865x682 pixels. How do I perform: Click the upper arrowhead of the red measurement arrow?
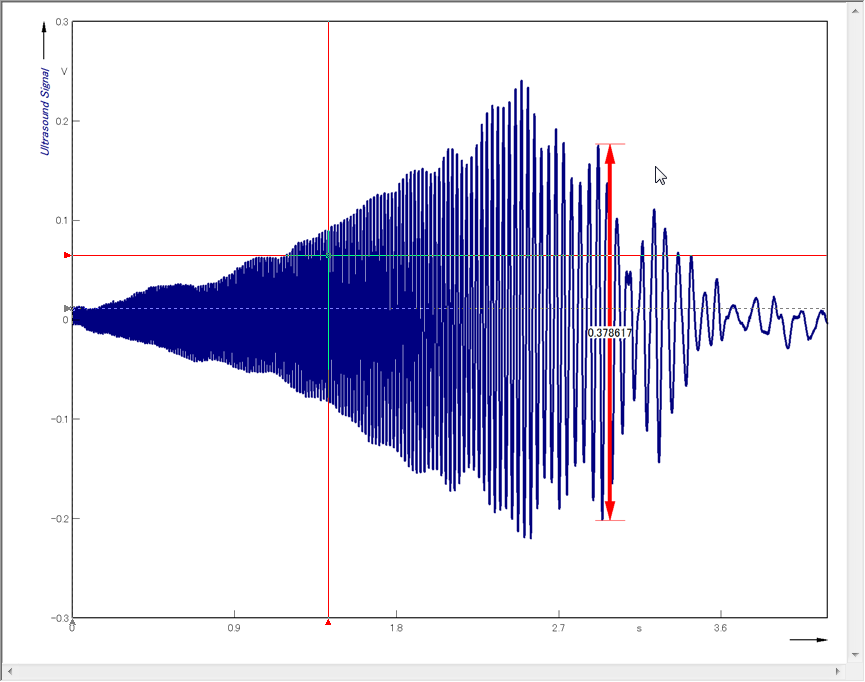(x=610, y=154)
